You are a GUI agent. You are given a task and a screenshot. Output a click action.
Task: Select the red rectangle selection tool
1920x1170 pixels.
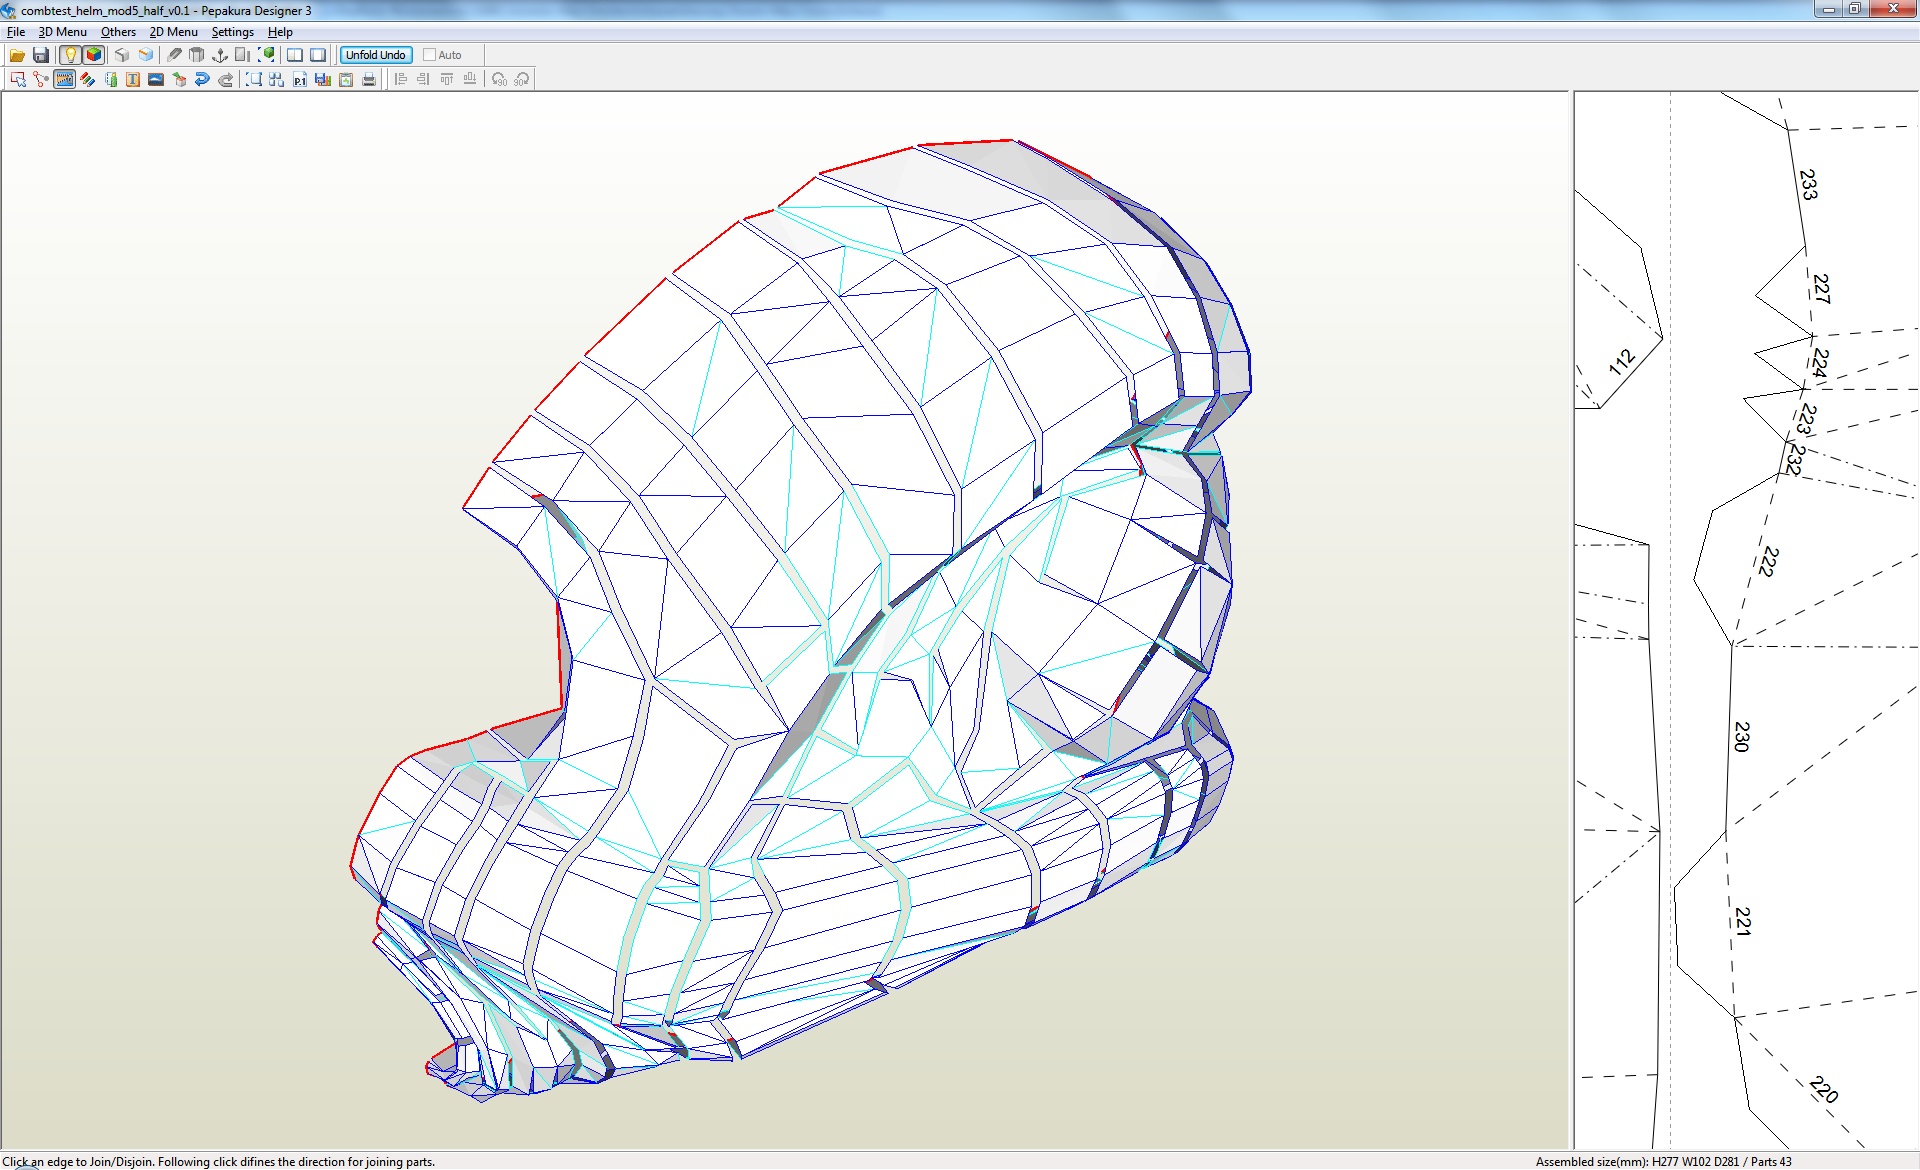(x=18, y=79)
